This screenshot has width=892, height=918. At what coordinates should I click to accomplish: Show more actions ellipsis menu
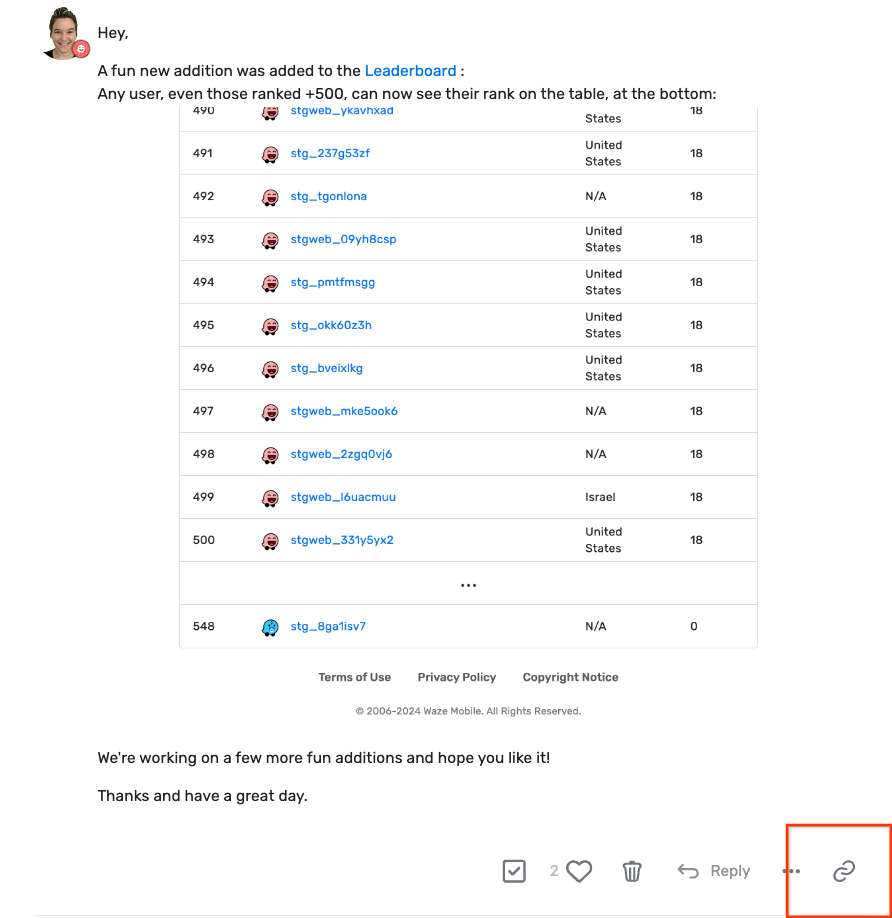[x=791, y=871]
